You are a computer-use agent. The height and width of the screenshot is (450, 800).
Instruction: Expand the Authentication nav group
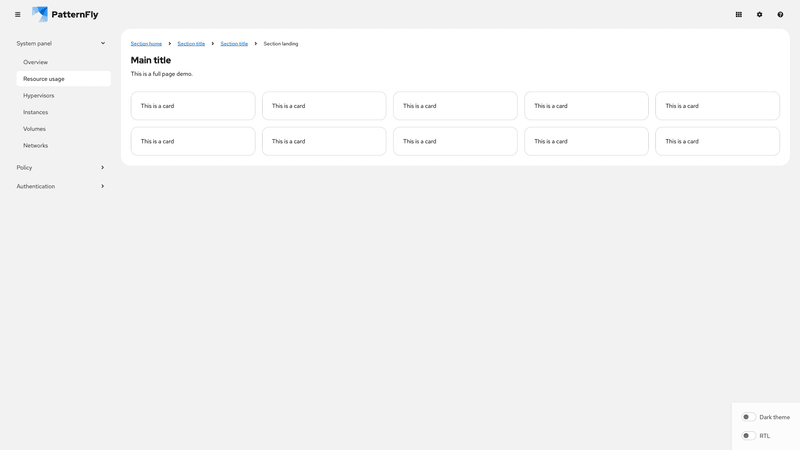point(61,186)
